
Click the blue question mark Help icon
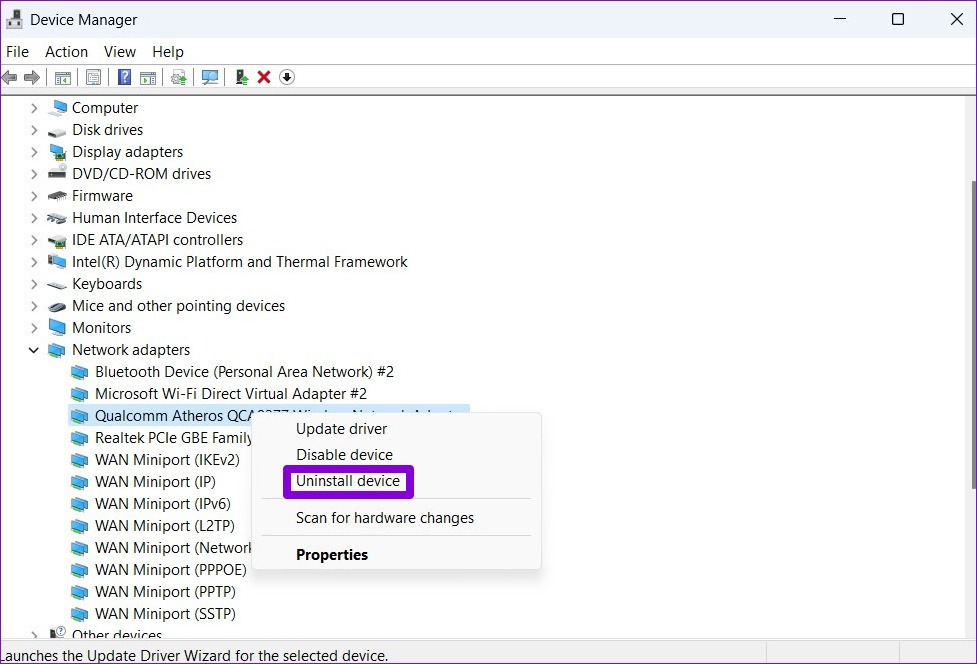coord(125,77)
